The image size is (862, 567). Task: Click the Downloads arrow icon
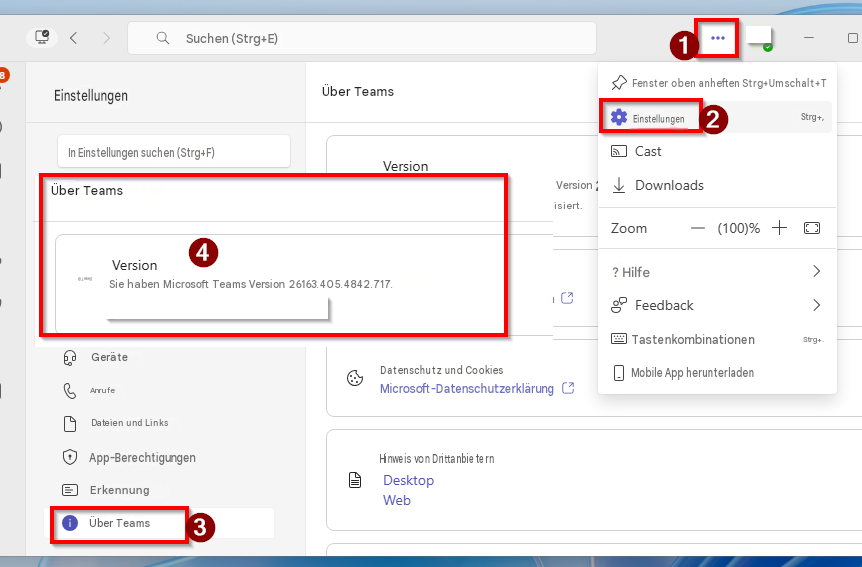[619, 185]
